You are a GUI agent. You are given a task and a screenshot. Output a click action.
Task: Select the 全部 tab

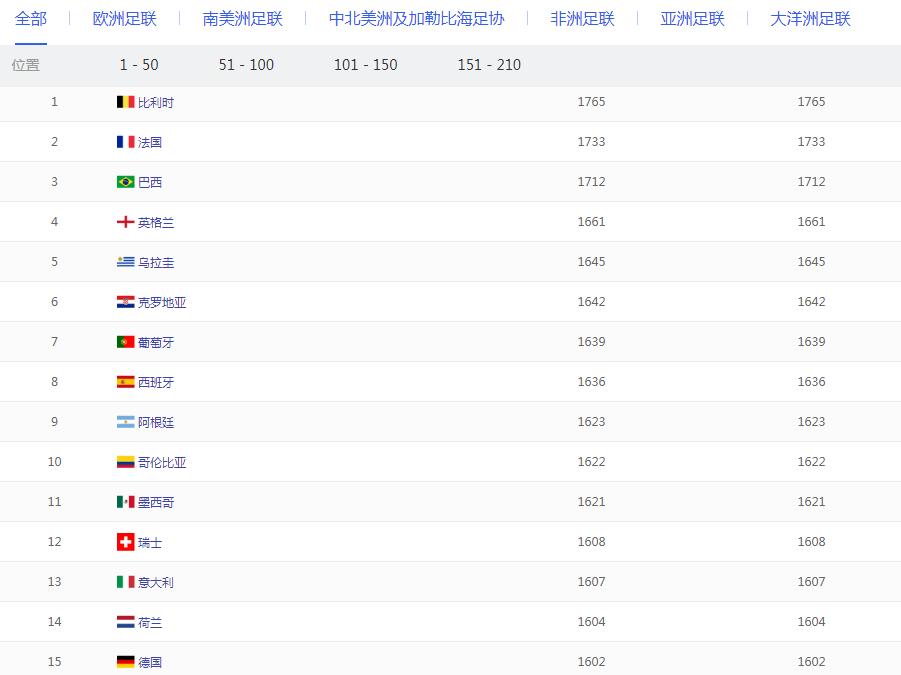click(30, 19)
